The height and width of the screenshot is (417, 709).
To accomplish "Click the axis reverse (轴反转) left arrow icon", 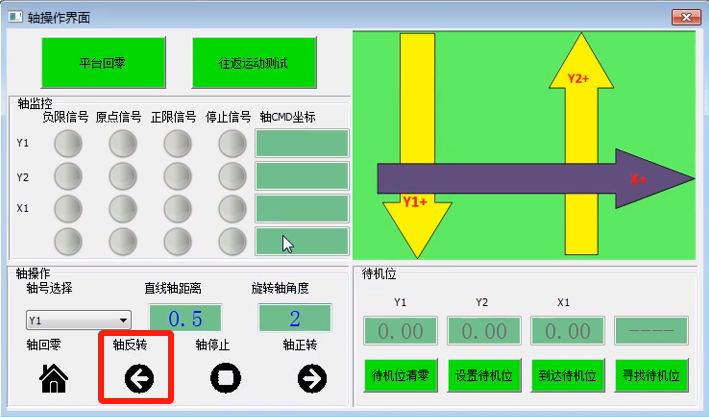I will click(138, 377).
